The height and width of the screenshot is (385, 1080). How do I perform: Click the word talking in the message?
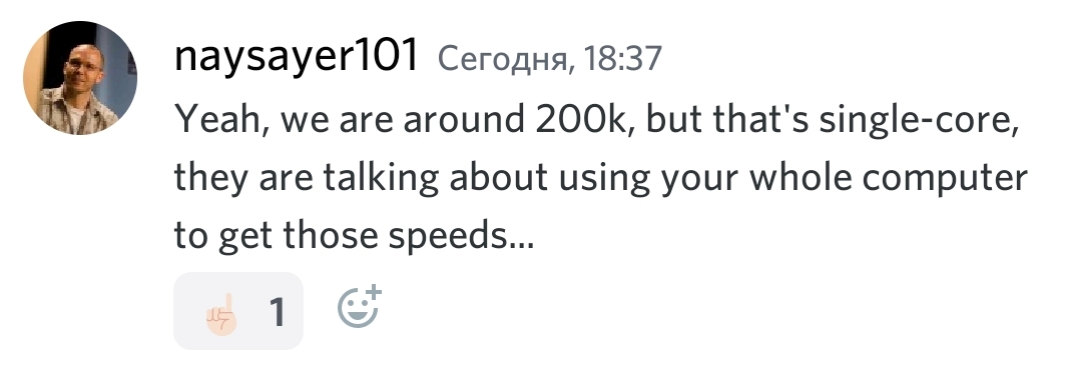(x=381, y=180)
